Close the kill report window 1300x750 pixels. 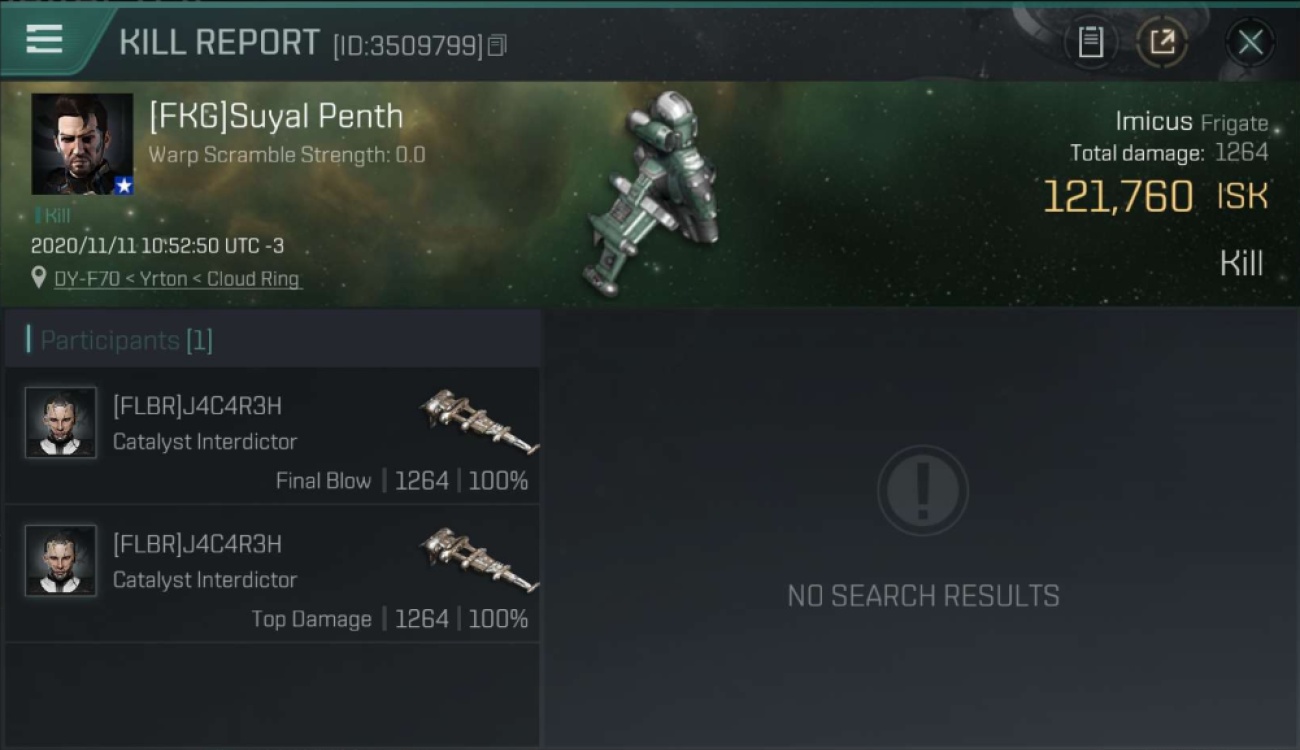pos(1250,42)
